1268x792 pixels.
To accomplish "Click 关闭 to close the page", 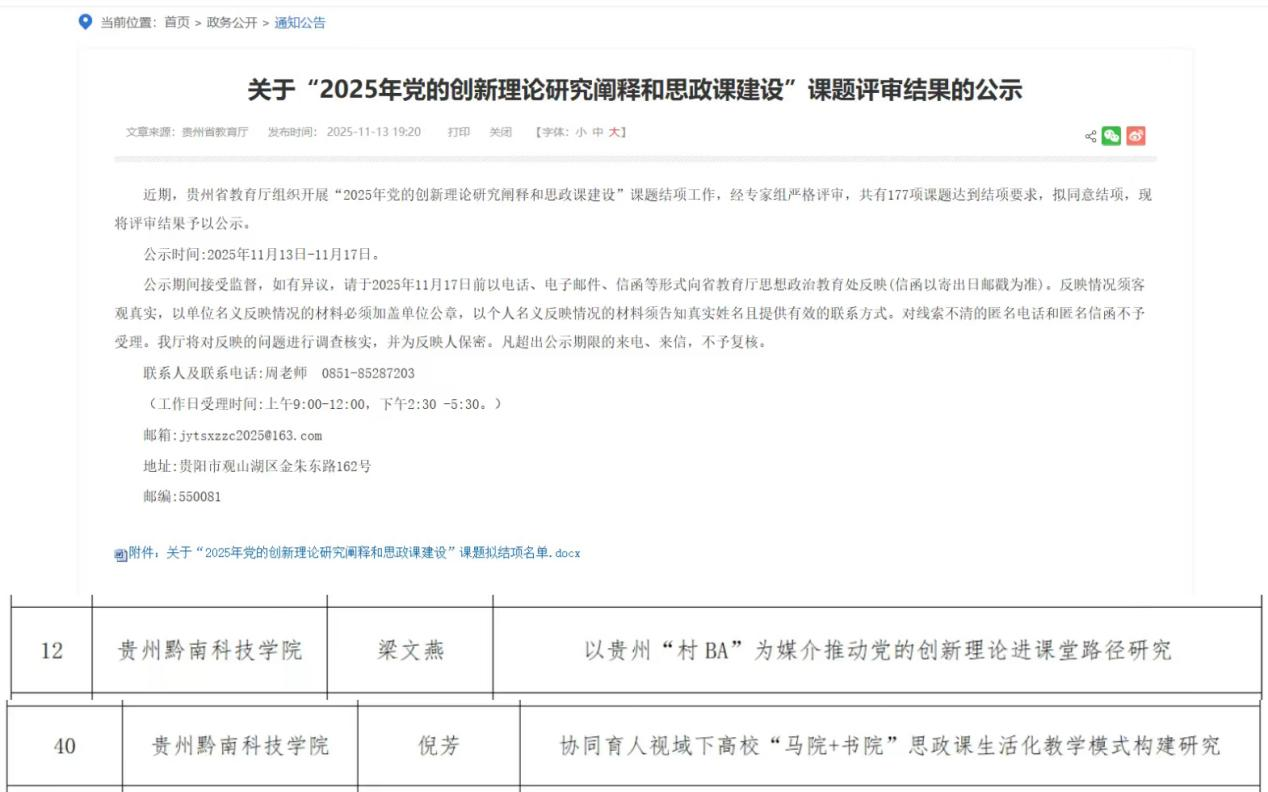I will tap(500, 132).
